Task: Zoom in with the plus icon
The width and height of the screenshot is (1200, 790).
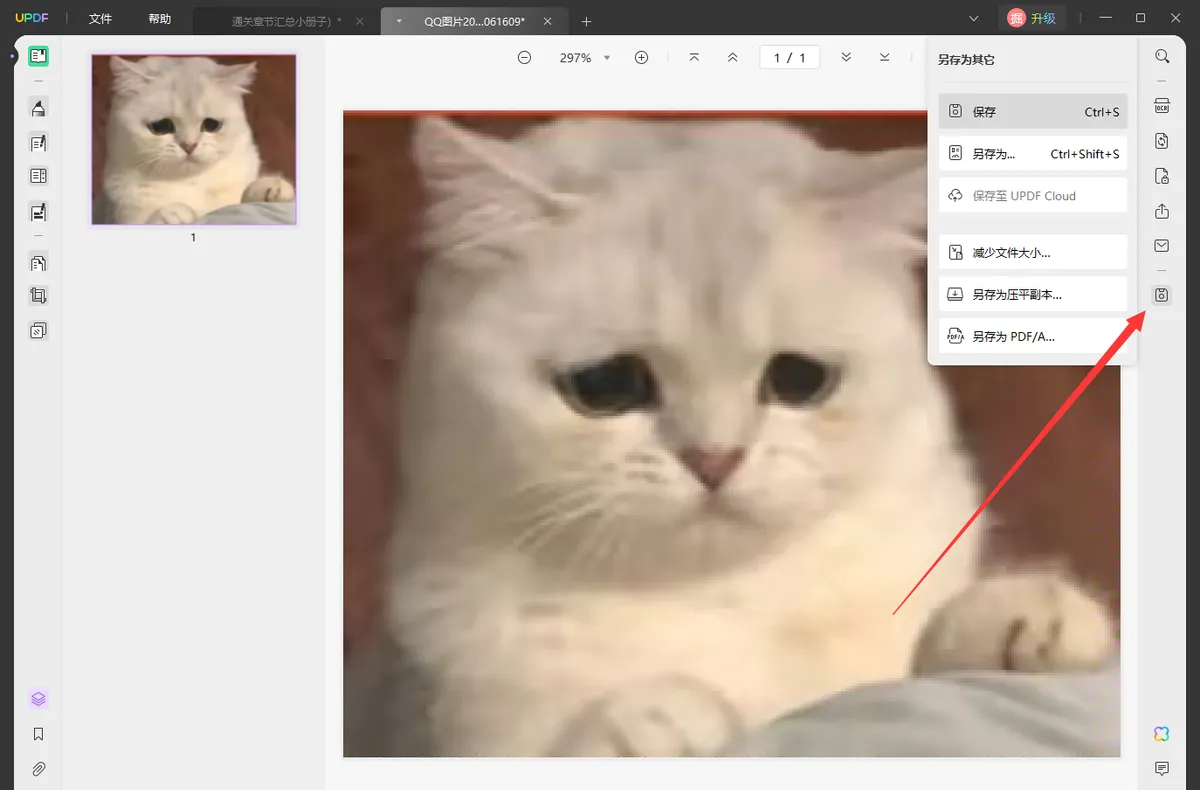Action: [642, 58]
